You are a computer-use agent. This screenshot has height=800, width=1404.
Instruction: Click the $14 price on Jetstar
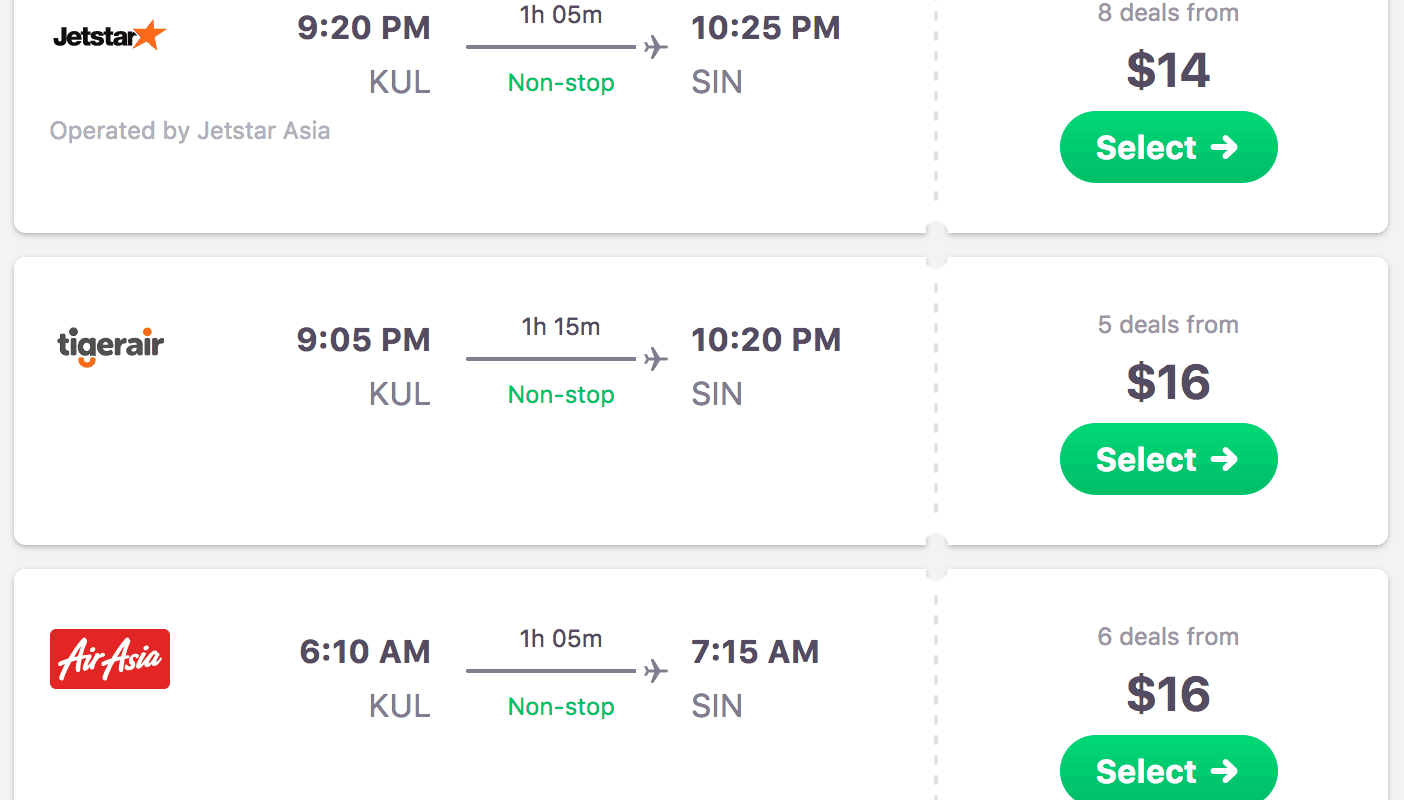point(1168,70)
